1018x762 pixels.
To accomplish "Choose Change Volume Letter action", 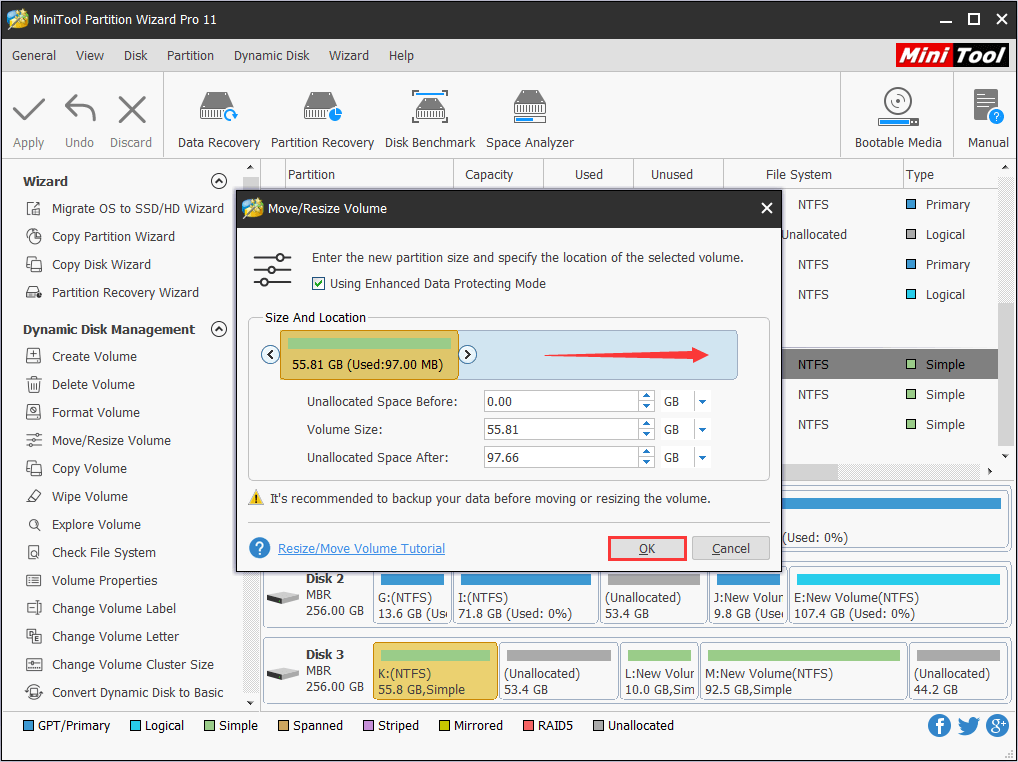I will pyautogui.click(x=102, y=635).
